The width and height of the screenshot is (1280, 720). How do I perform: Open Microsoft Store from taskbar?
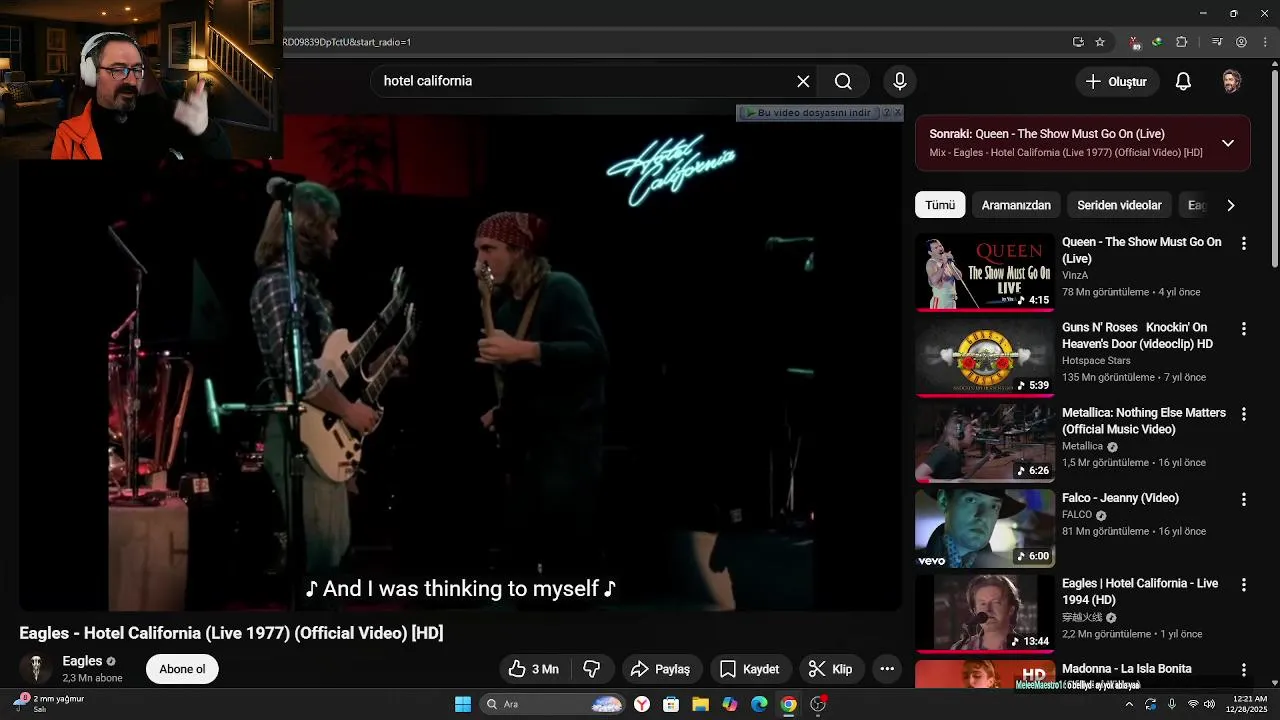pos(671,704)
